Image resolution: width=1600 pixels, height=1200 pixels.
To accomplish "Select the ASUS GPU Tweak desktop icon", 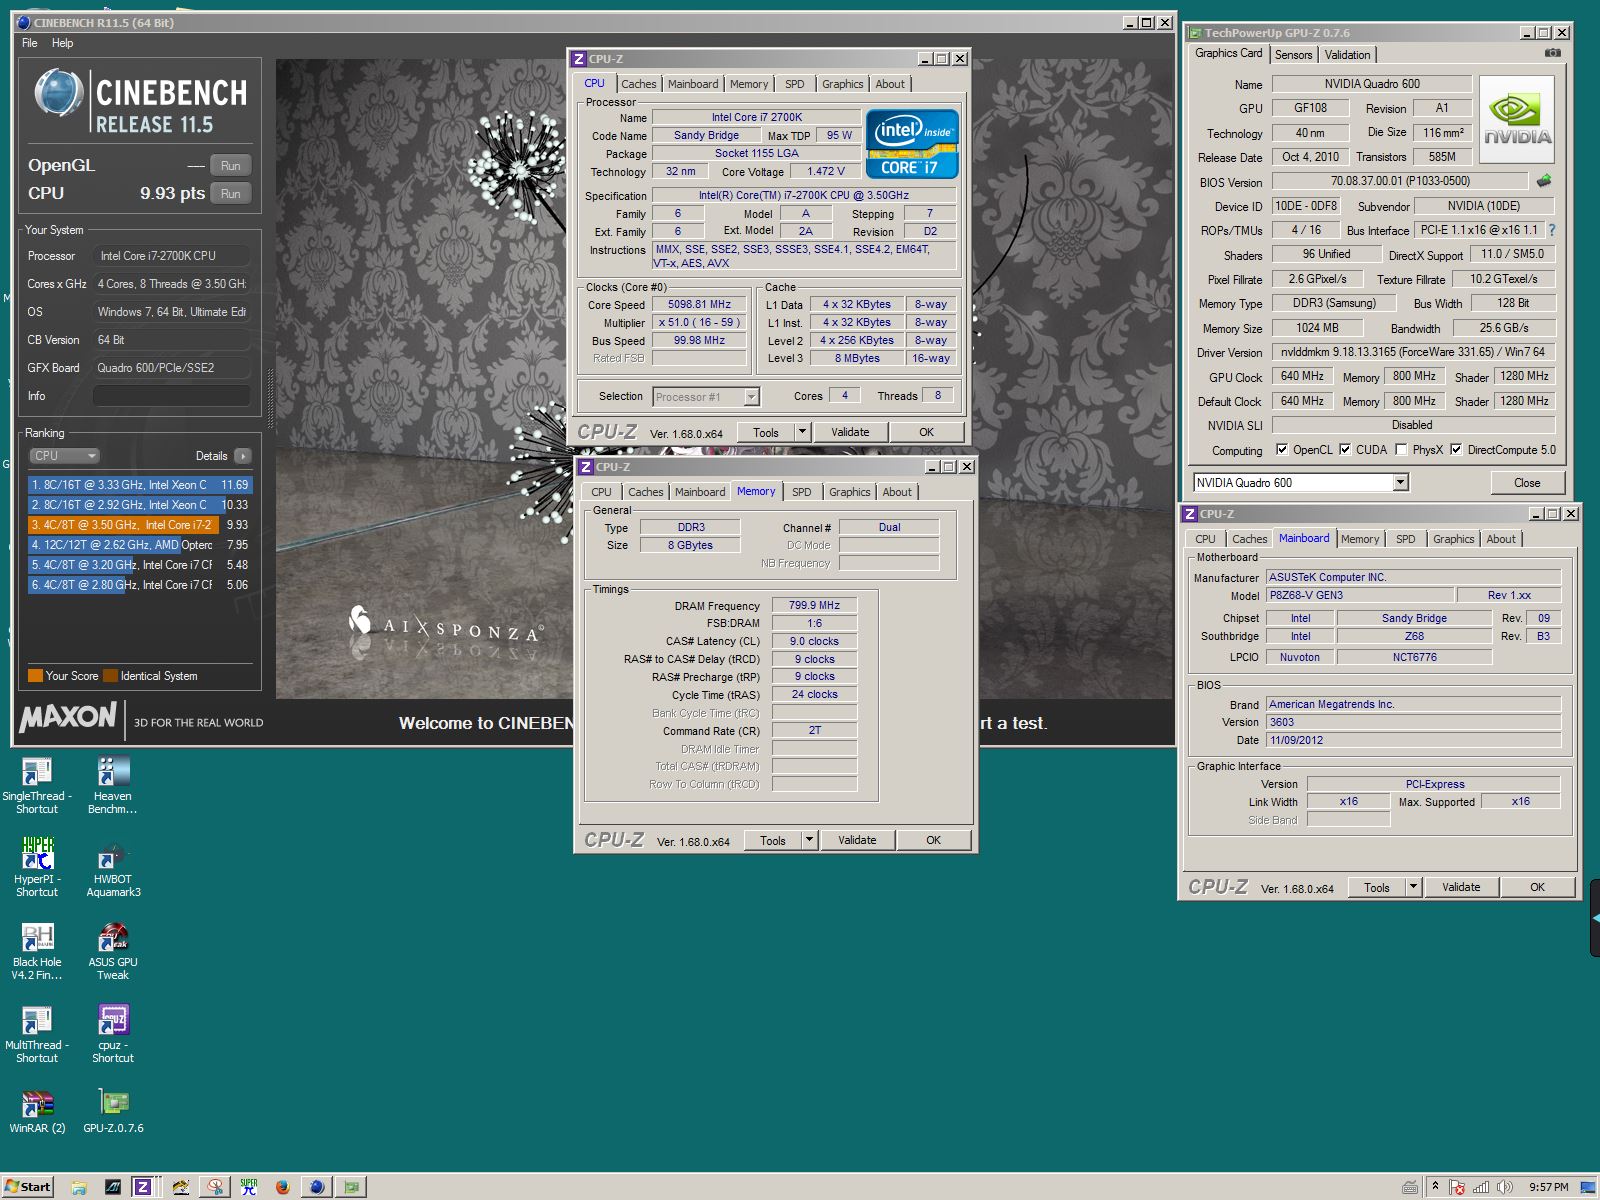I will click(113, 951).
